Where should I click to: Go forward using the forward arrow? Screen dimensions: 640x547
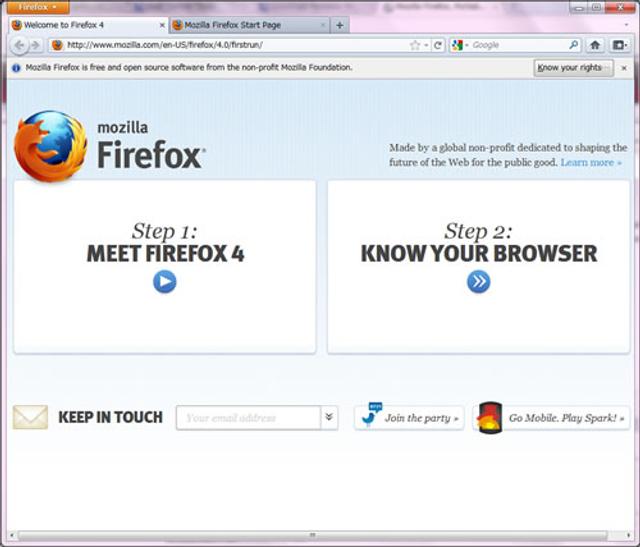tap(36, 45)
